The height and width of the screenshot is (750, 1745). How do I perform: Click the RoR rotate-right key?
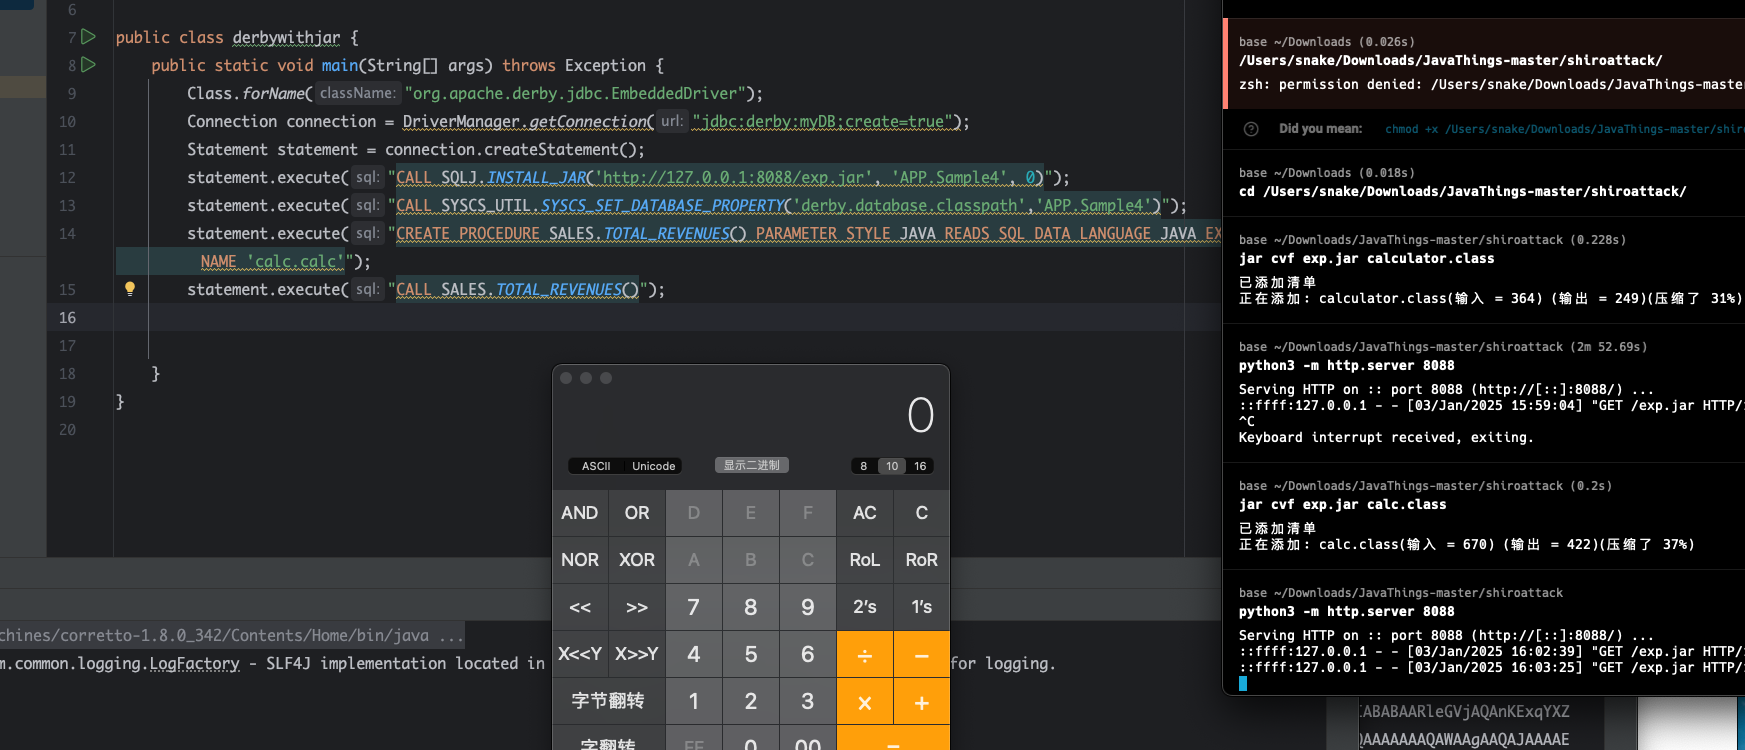click(x=922, y=560)
